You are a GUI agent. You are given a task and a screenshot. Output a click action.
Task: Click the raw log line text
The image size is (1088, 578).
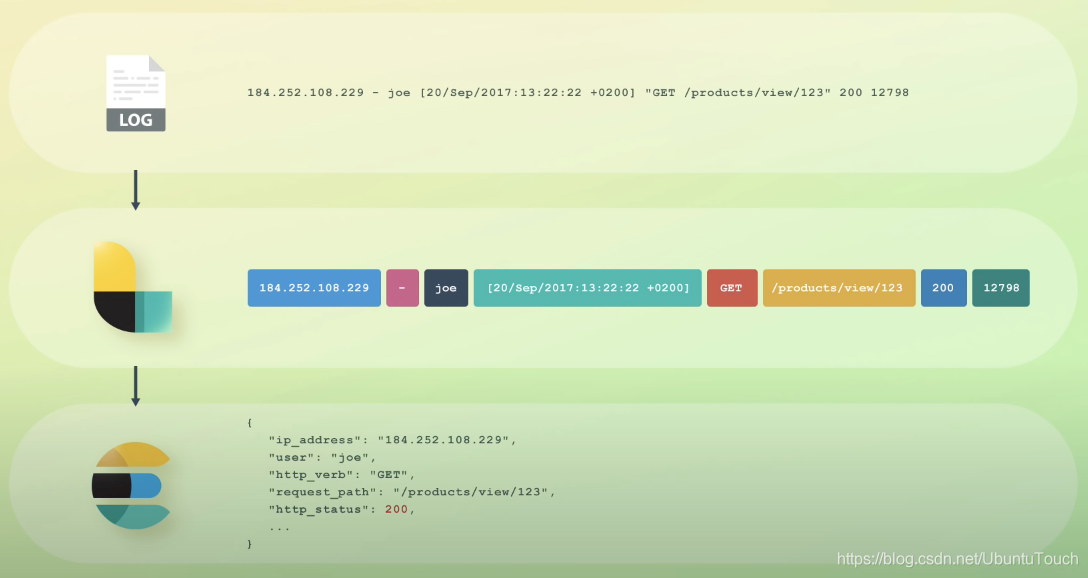[578, 93]
